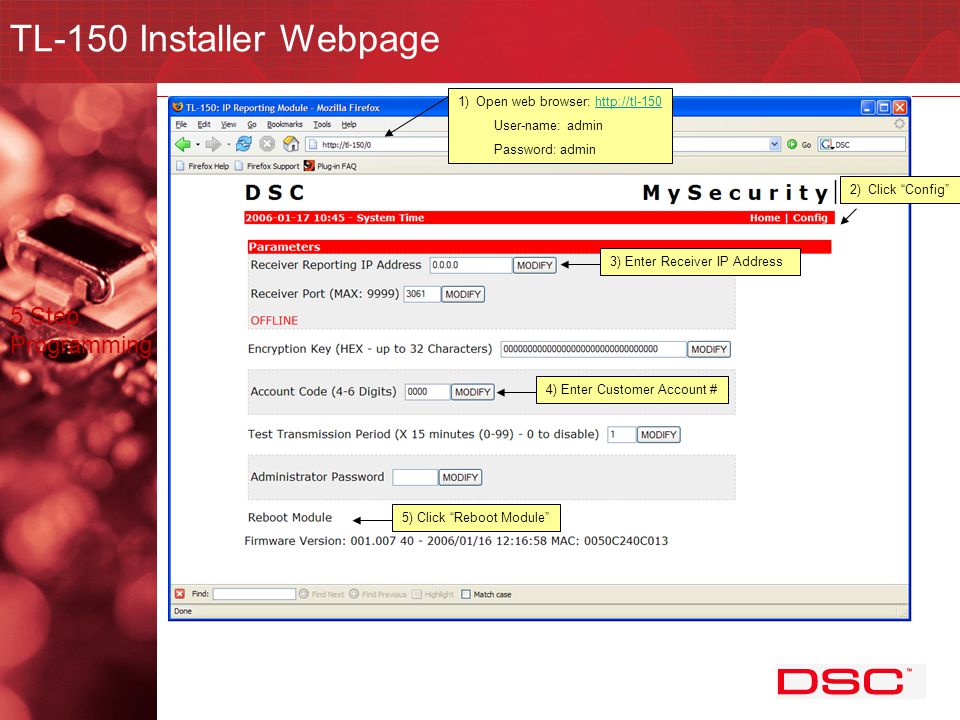The image size is (960, 720).
Task: Open the address bar history dropdown
Action: click(774, 144)
